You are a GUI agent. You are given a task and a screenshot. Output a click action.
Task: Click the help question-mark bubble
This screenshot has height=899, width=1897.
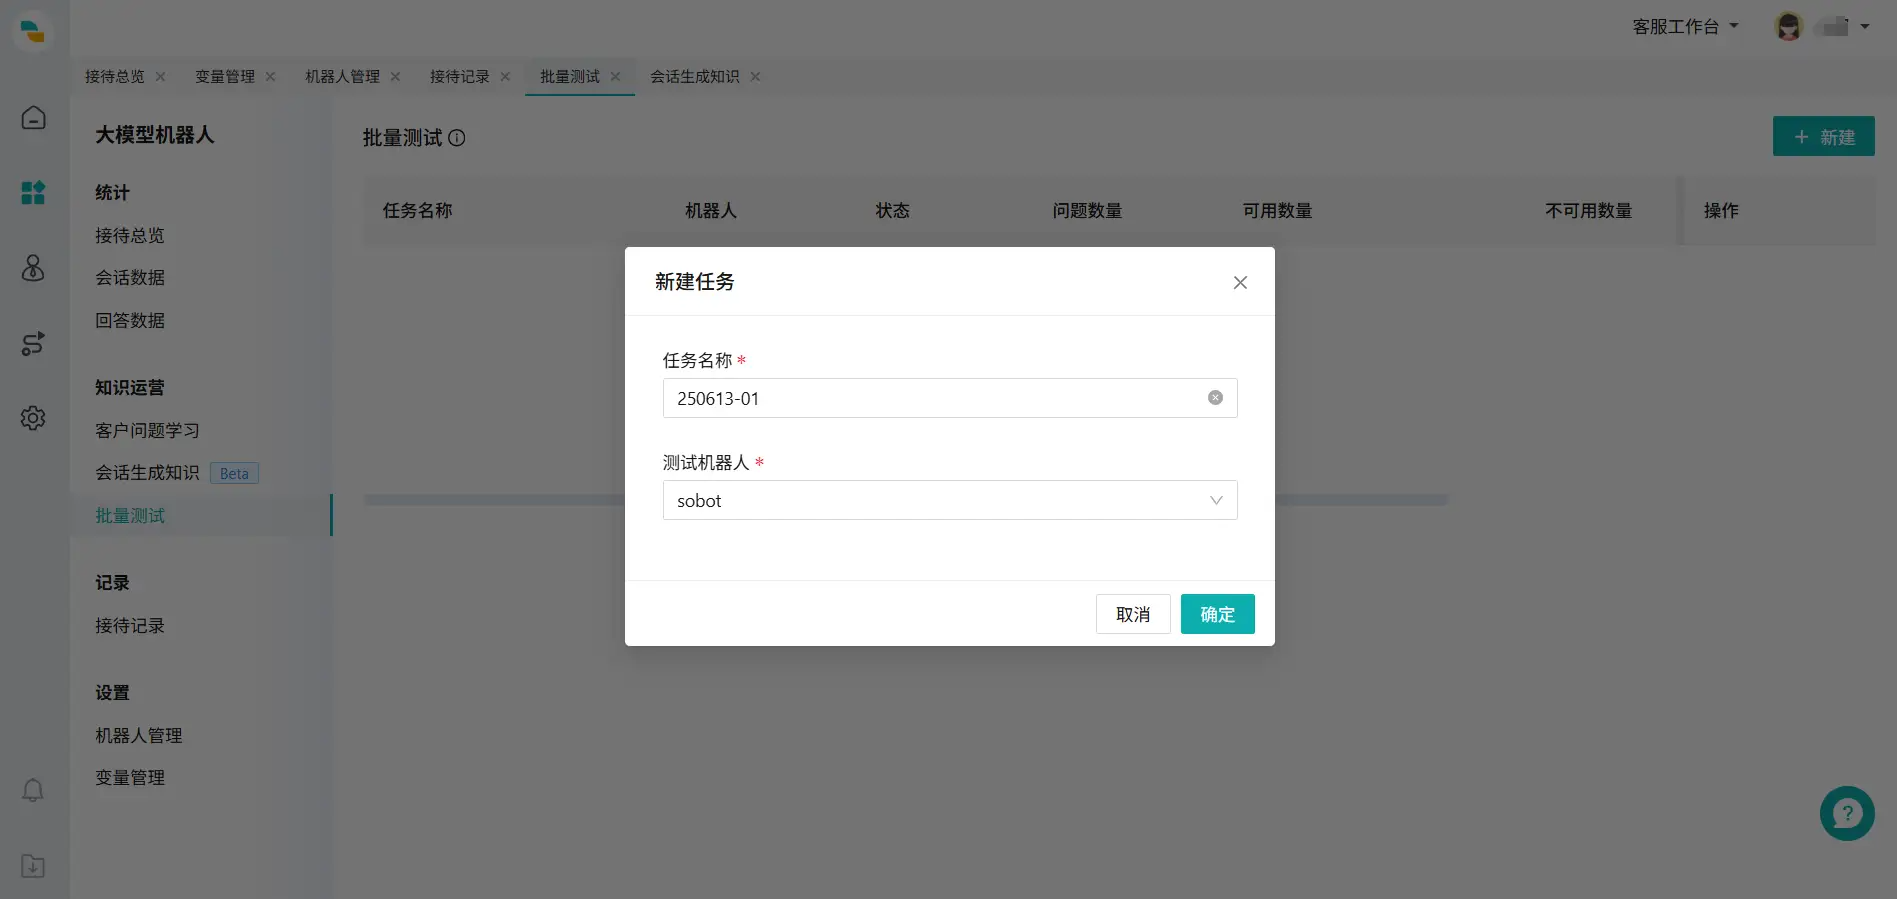click(x=1847, y=813)
